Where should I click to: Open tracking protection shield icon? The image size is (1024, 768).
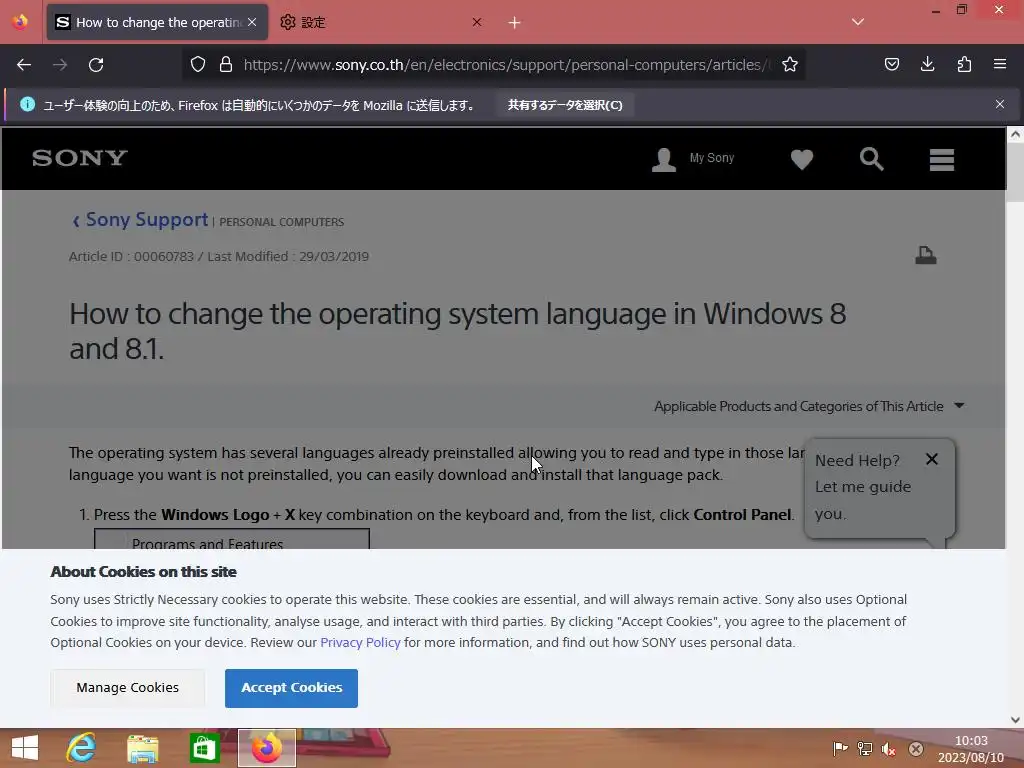pos(198,65)
